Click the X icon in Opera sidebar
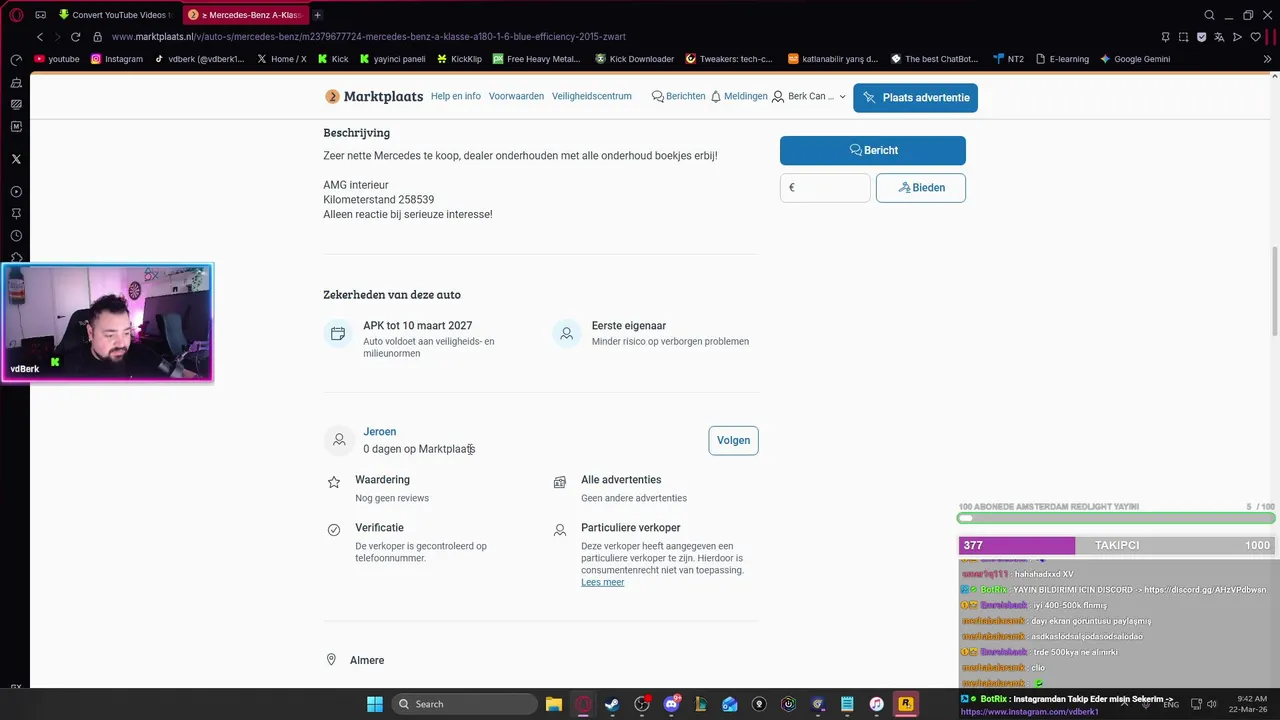Image resolution: width=1280 pixels, height=720 pixels. click(x=16, y=159)
